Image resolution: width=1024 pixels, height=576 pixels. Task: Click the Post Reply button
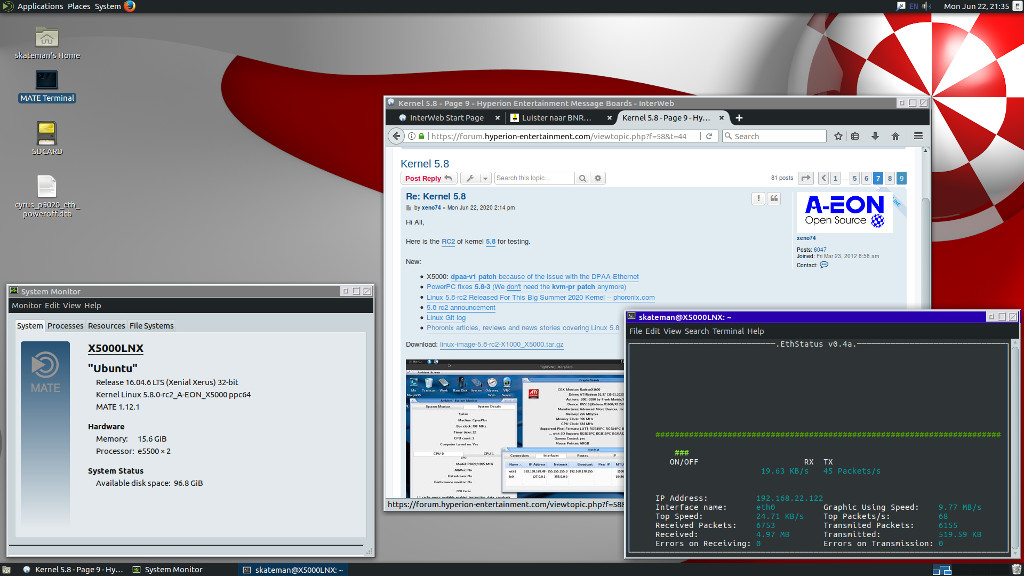point(428,178)
